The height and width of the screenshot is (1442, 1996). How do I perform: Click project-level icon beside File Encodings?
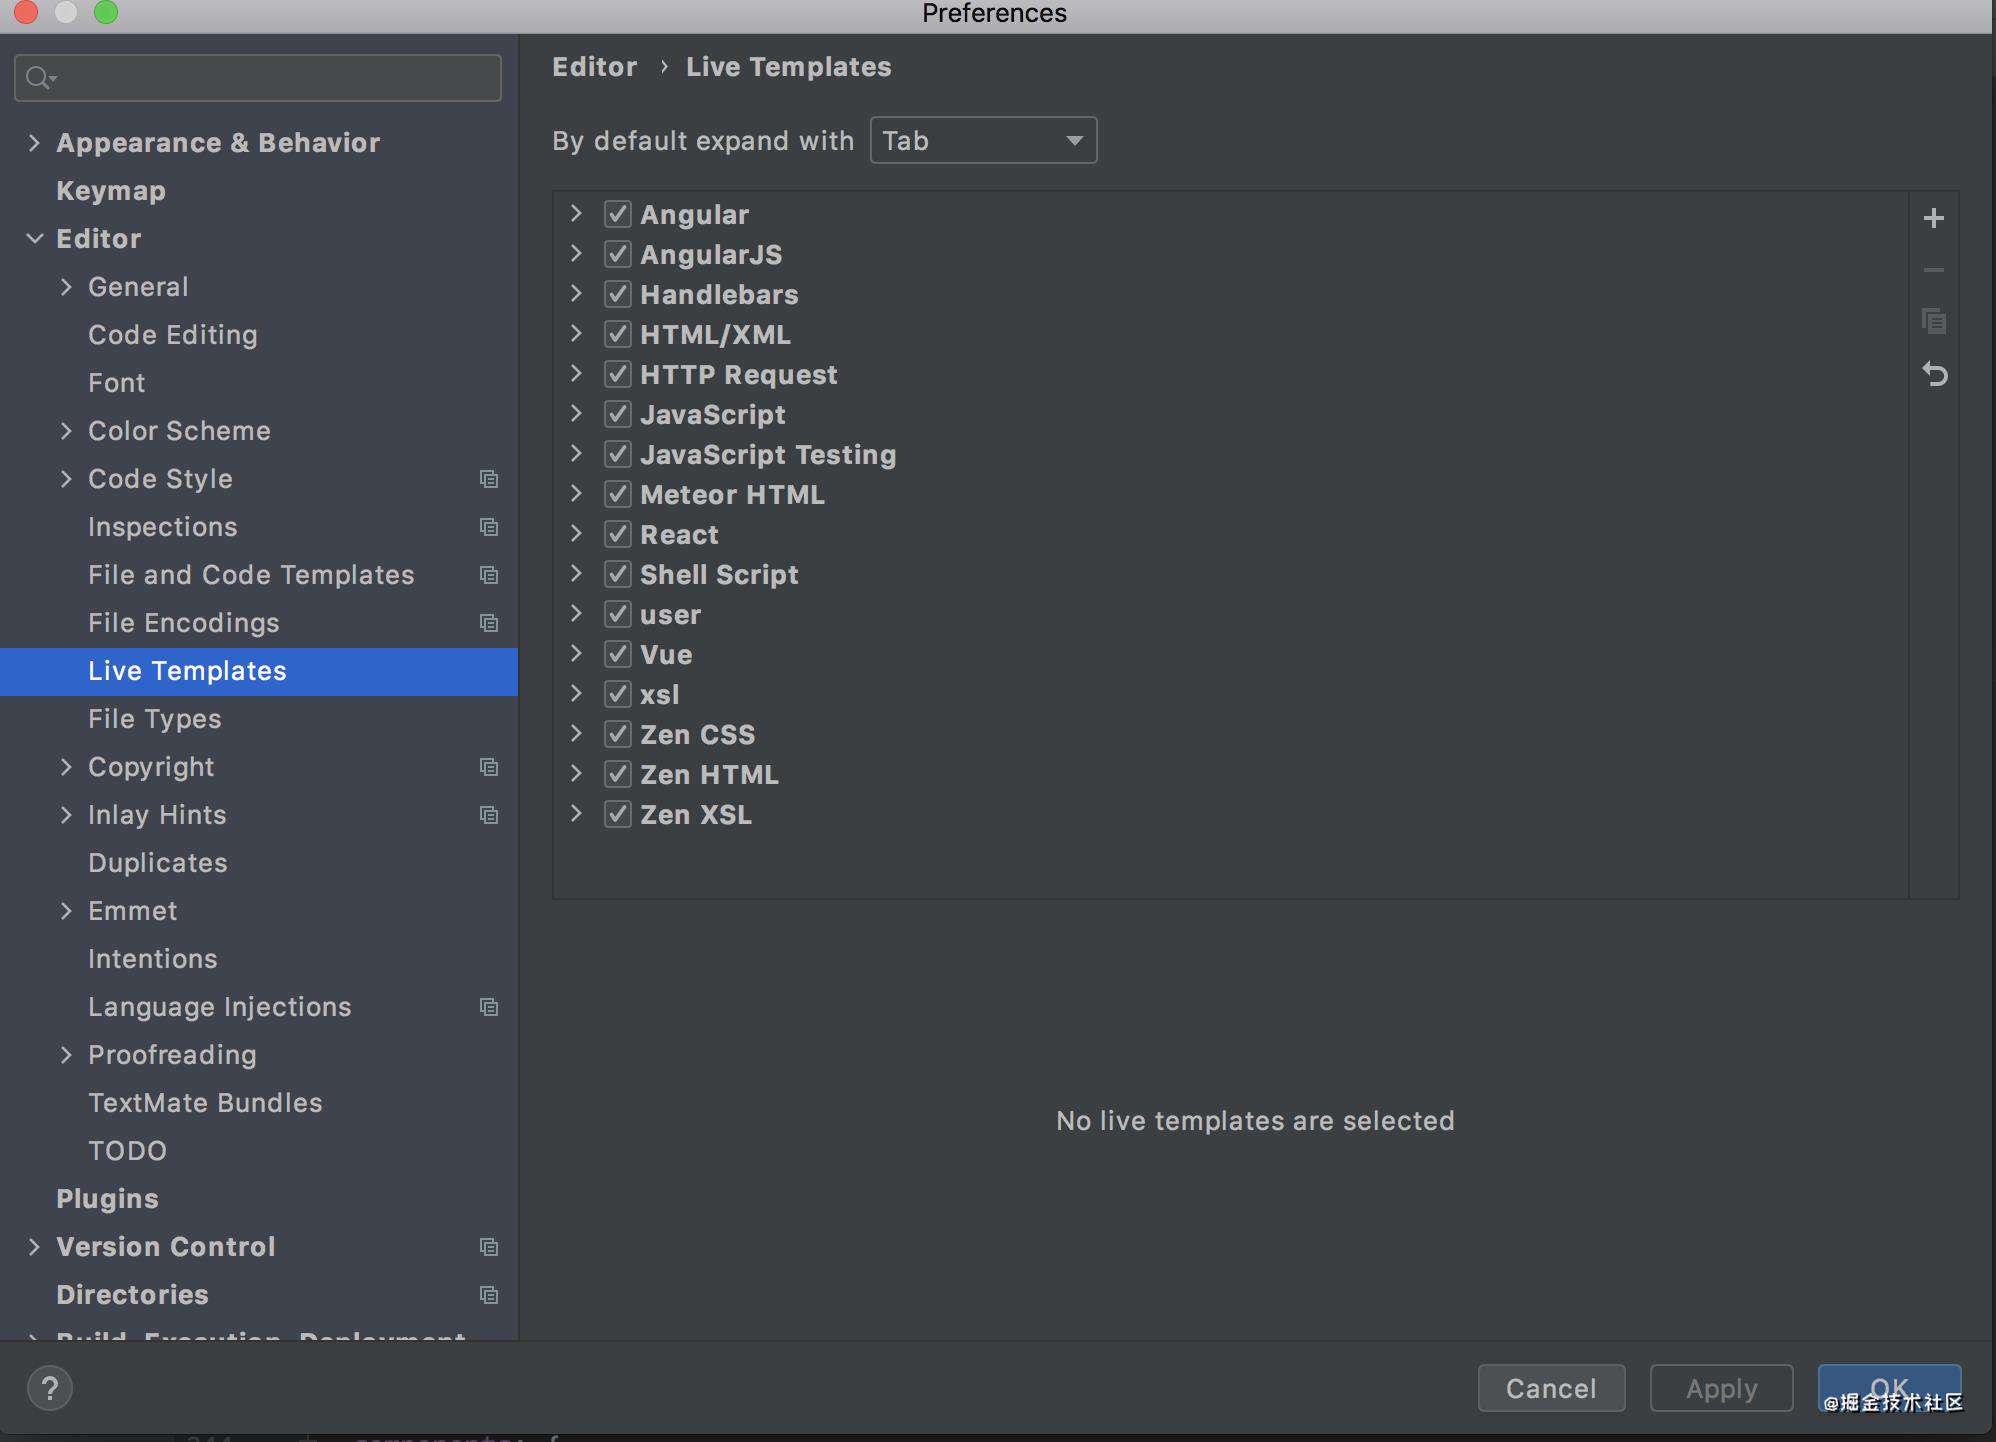click(489, 623)
